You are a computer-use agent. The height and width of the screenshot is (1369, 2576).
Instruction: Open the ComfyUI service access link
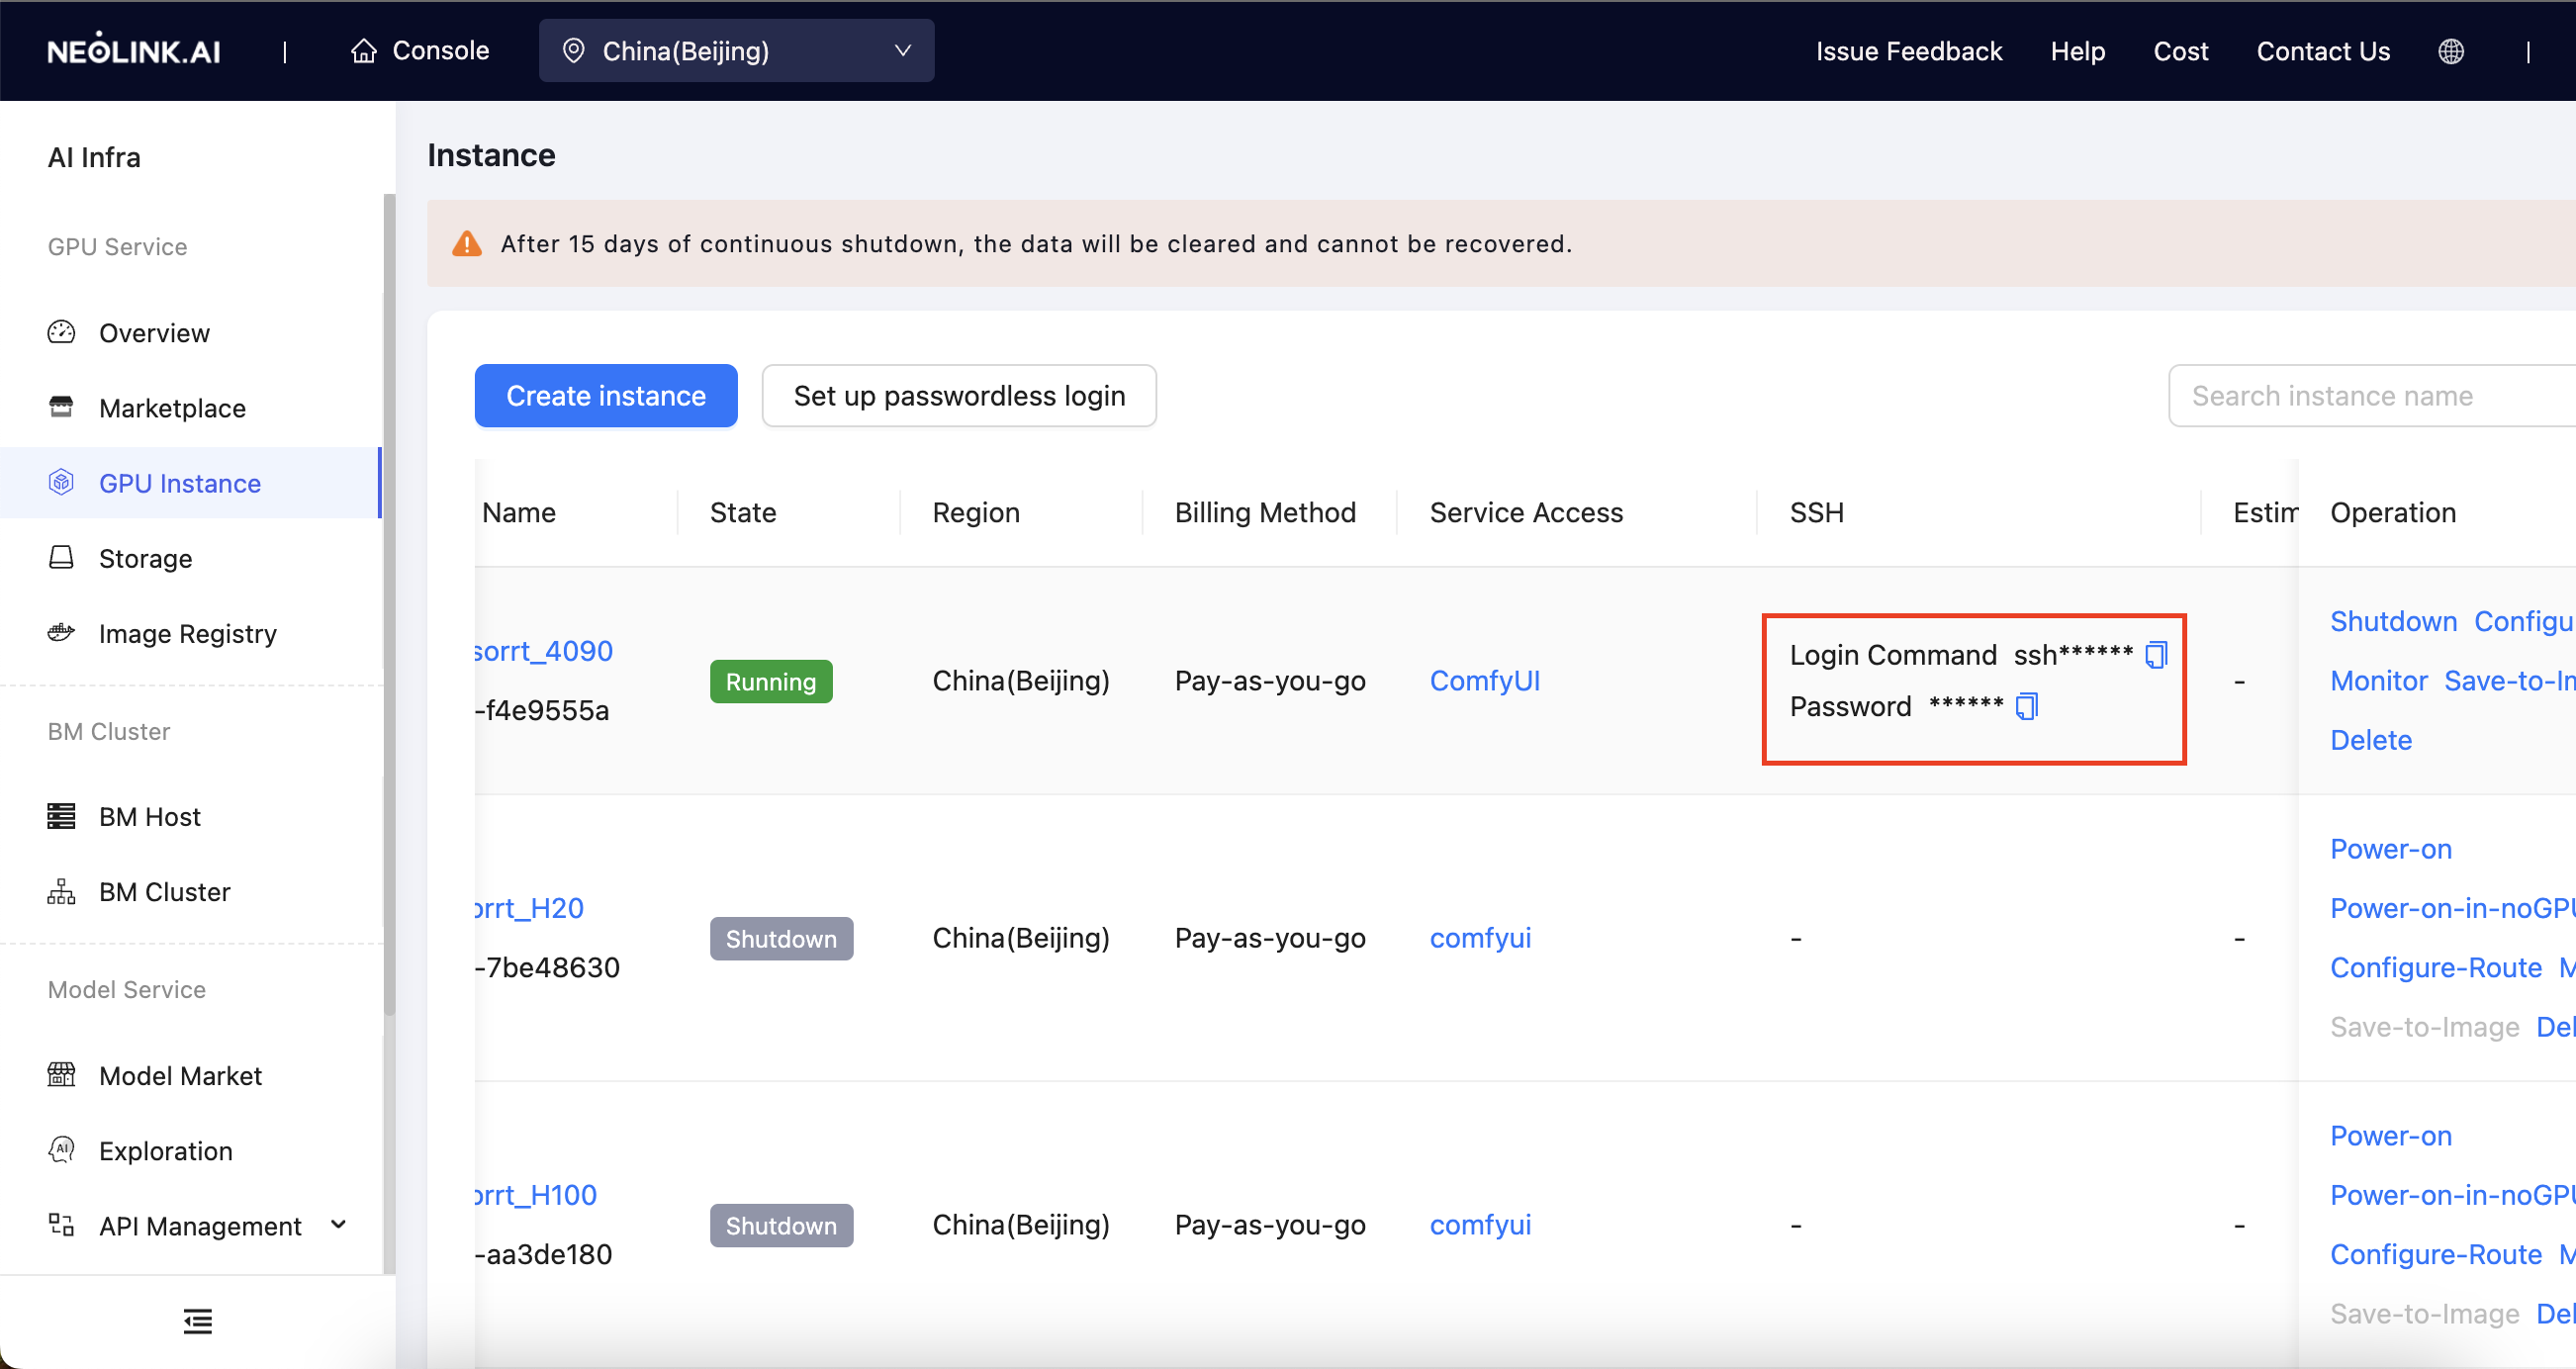tap(1484, 681)
